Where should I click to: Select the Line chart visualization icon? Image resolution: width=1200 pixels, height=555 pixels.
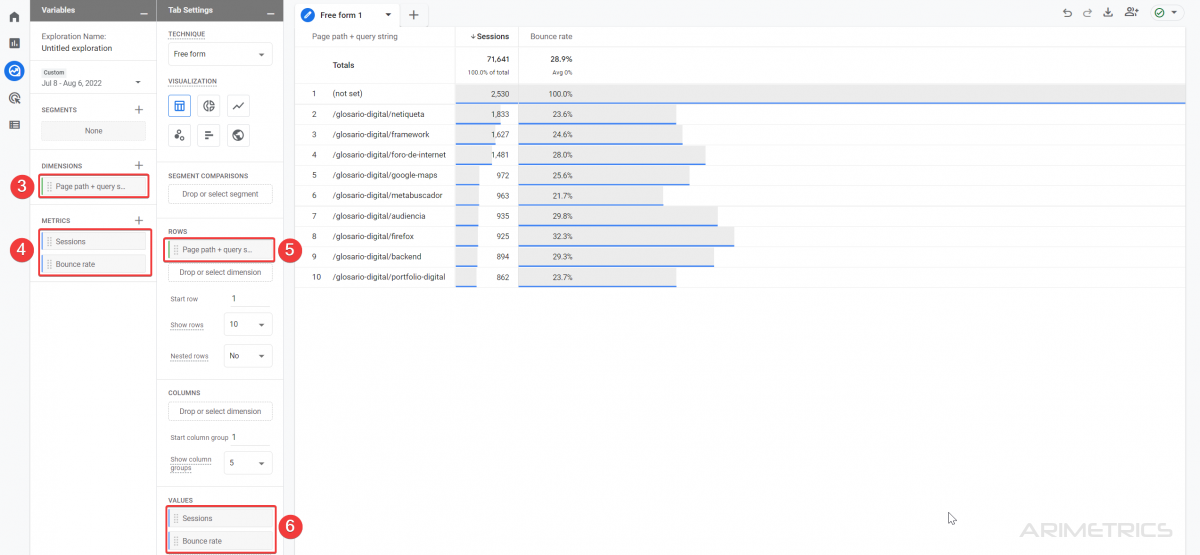[238, 106]
